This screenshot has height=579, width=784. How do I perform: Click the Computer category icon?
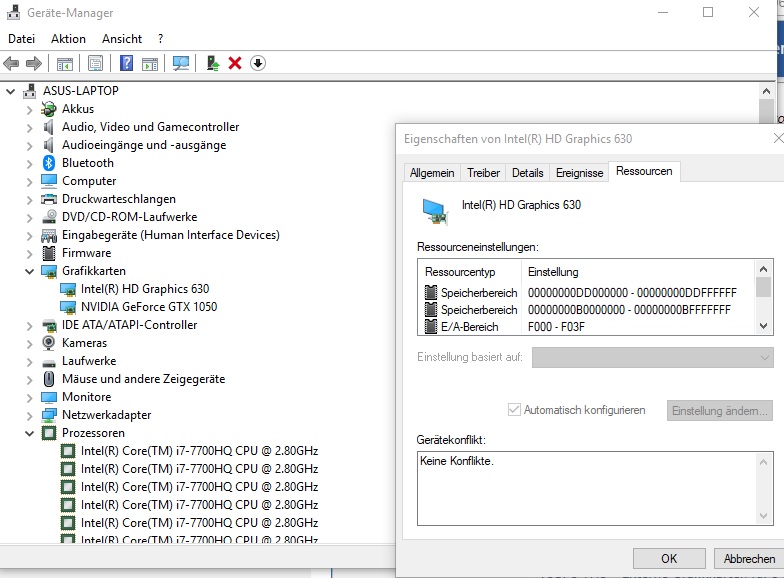[49, 180]
